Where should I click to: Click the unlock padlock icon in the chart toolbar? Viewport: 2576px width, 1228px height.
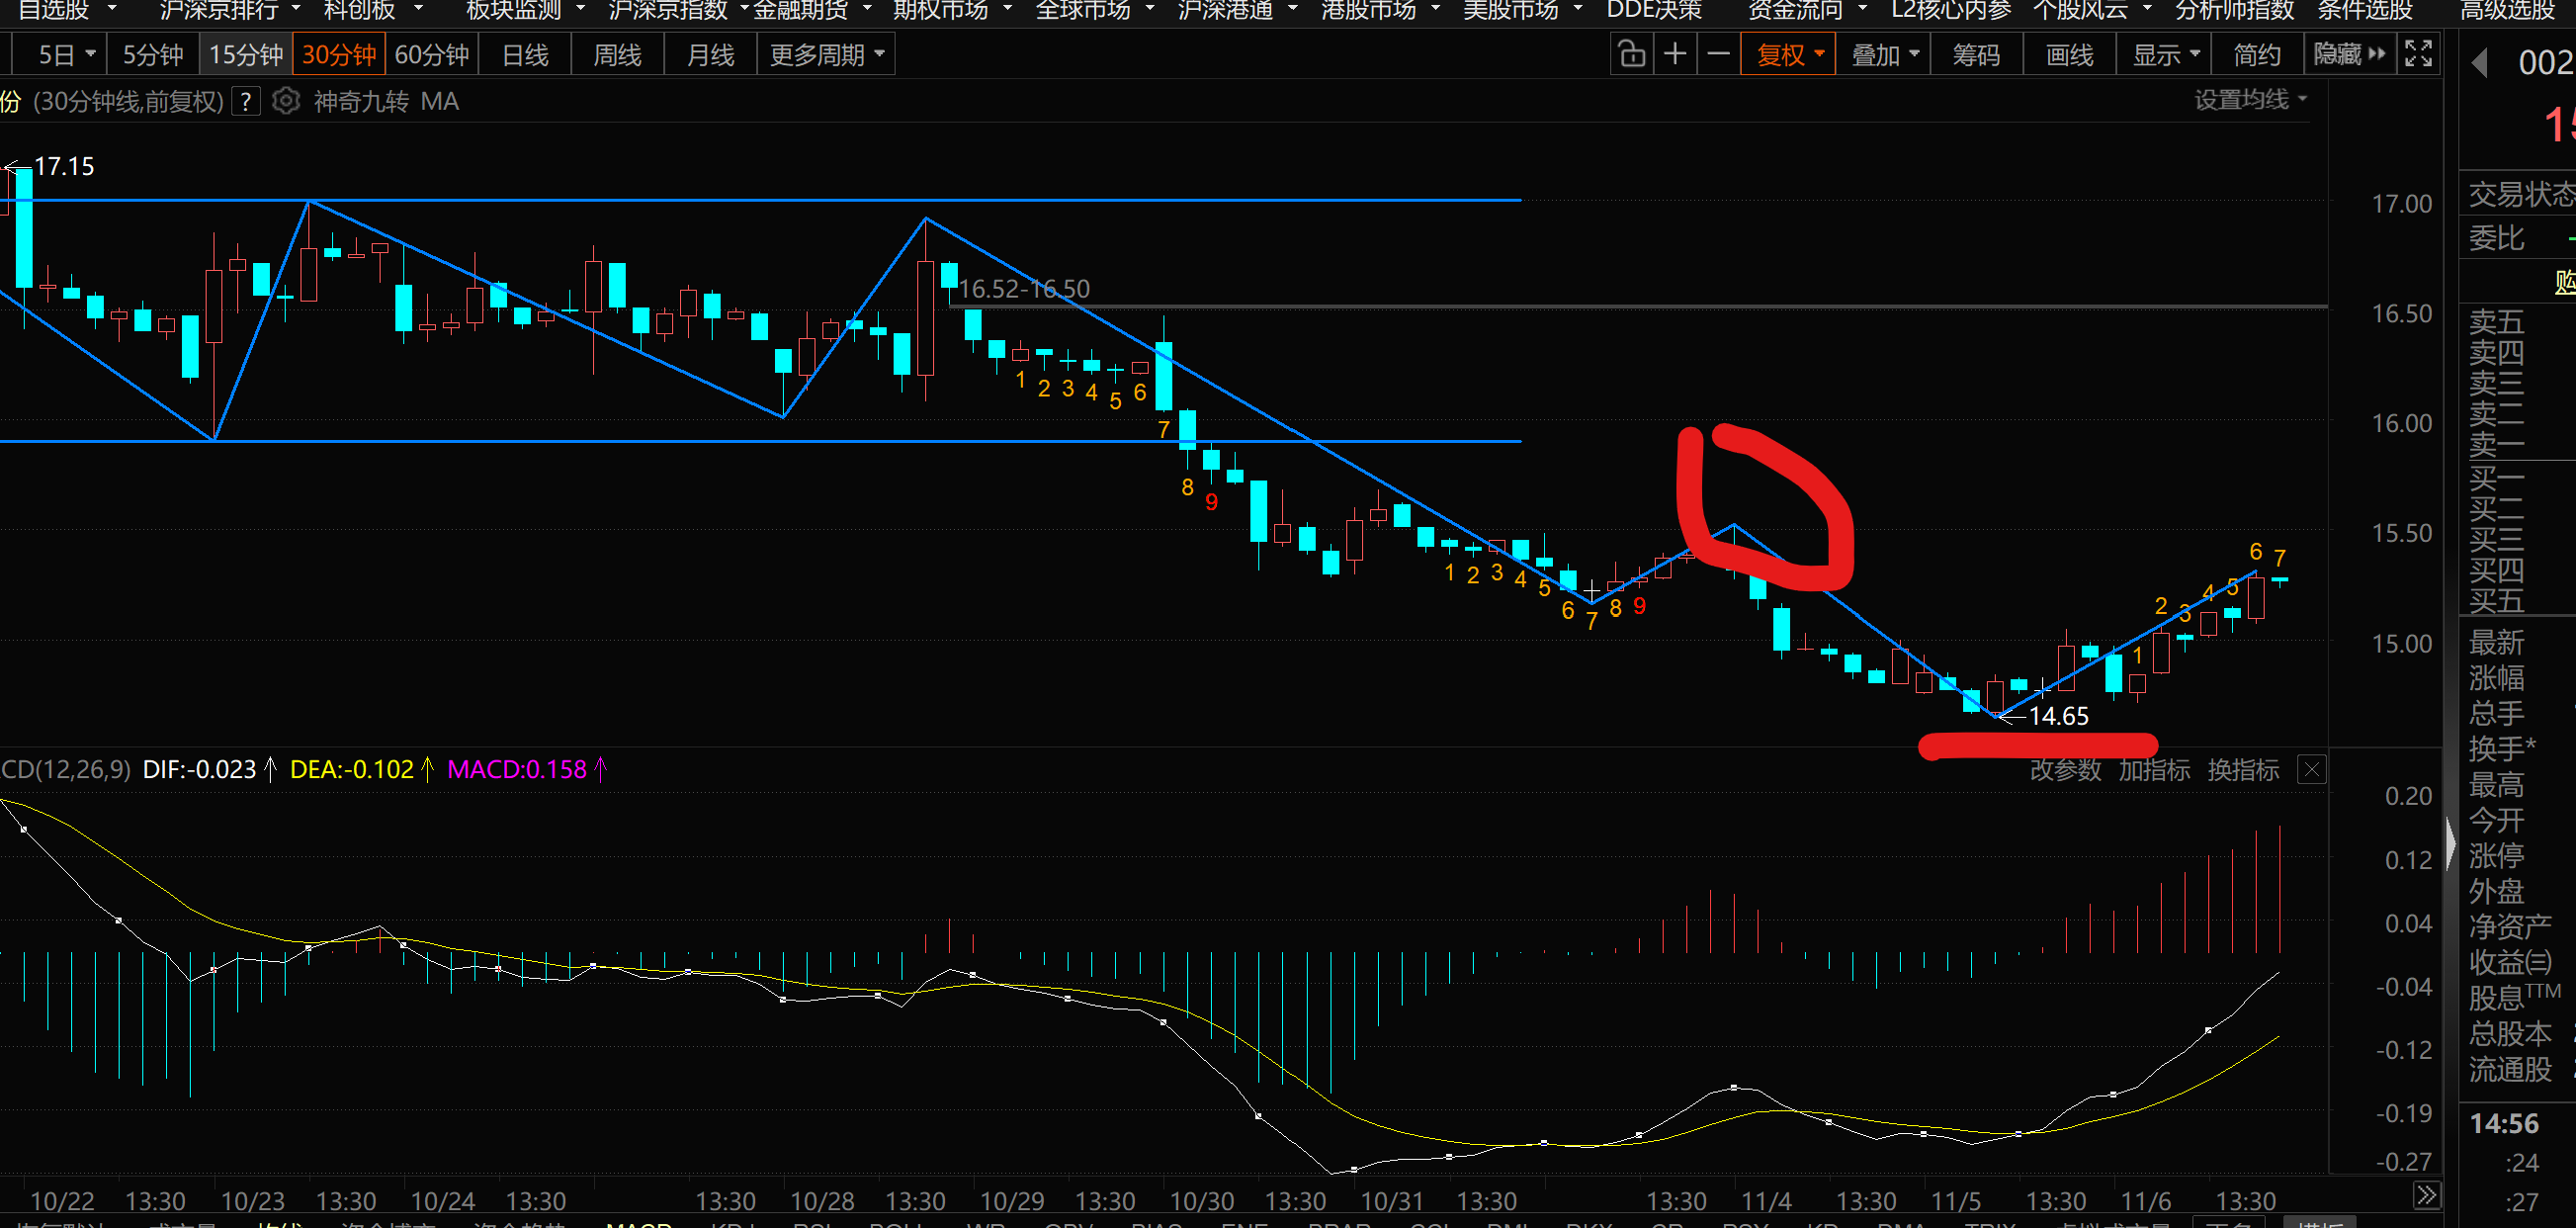click(1631, 54)
